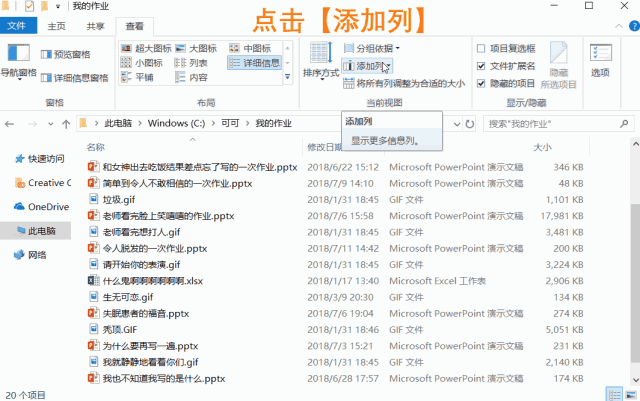The image size is (640, 401).
Task: Select This PC in sidebar
Action: click(36, 231)
